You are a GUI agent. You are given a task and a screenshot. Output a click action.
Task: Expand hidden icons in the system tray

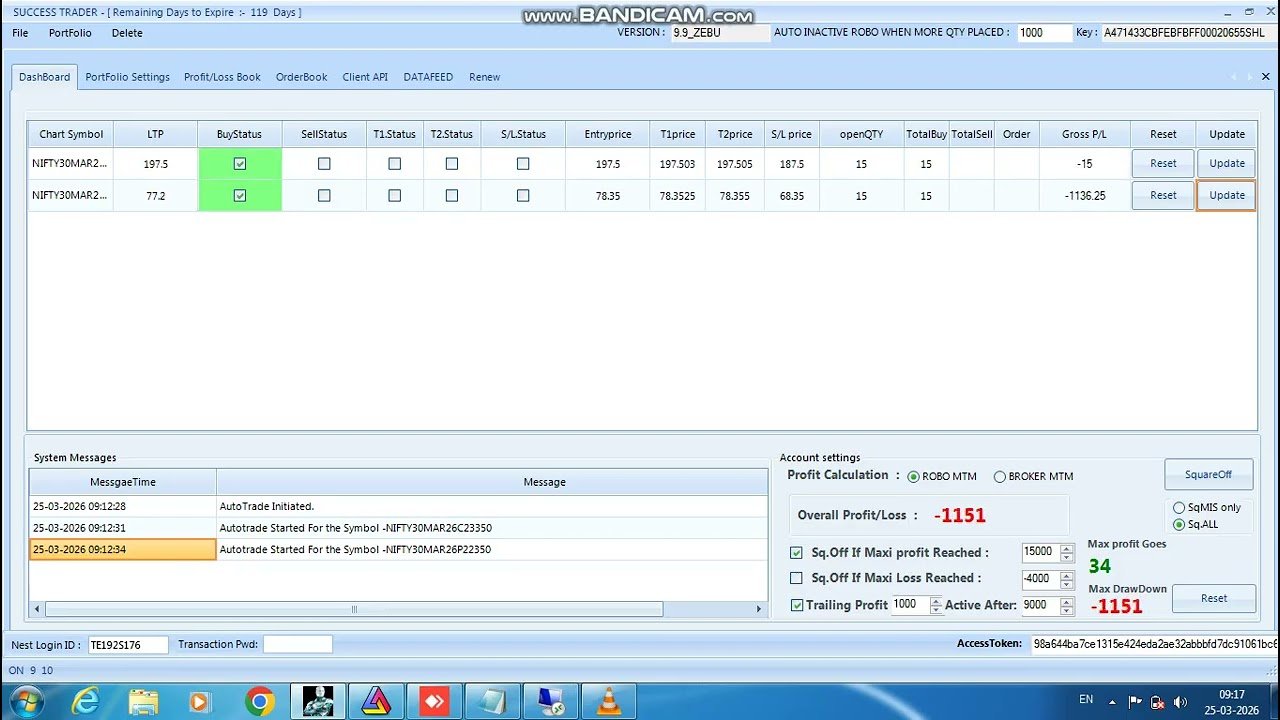(1113, 701)
